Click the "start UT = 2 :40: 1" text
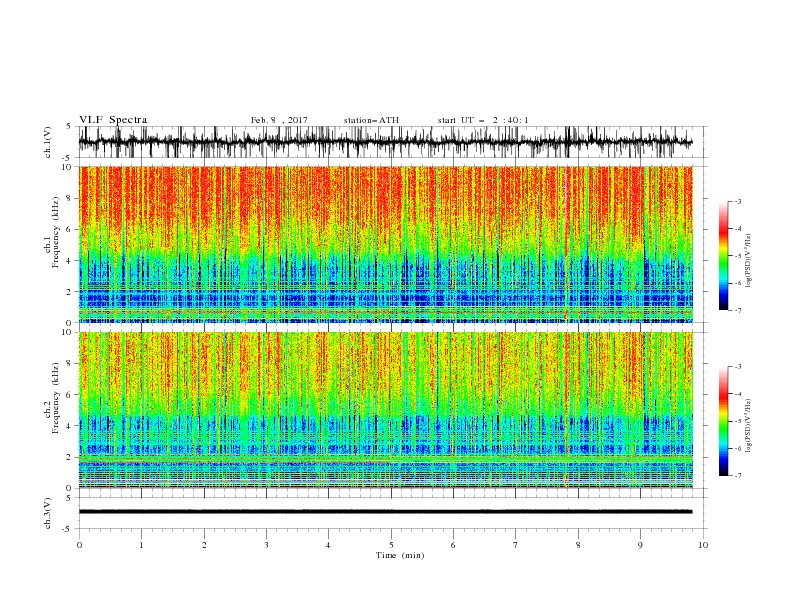 click(483, 120)
